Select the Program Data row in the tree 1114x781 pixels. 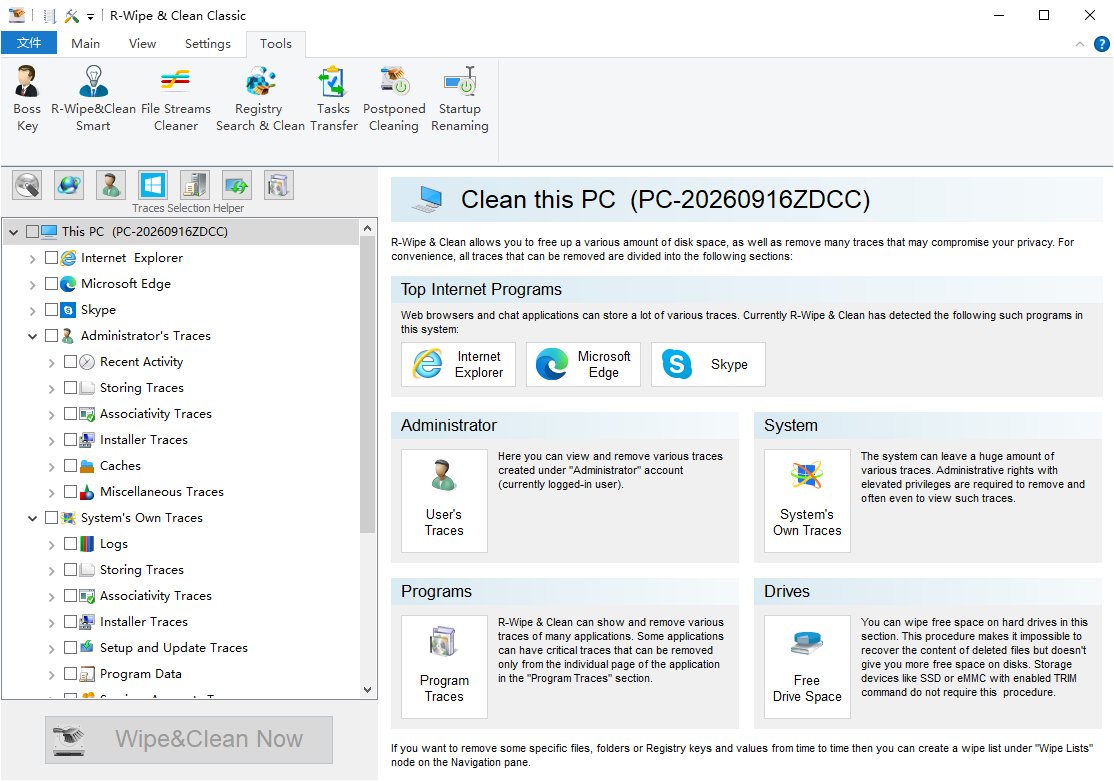(x=140, y=674)
